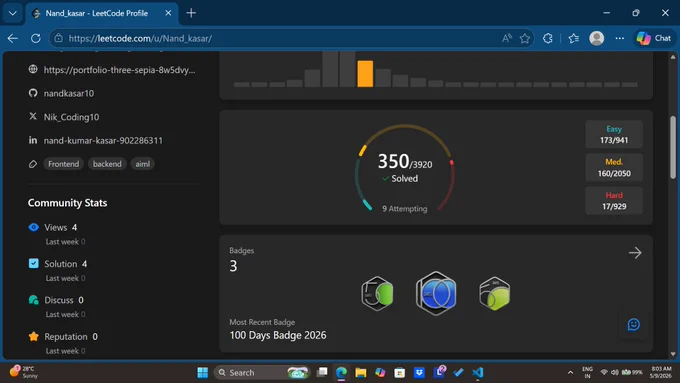Click the 100 Days Badge 2026 text
Viewport: 680px width, 383px height.
278,335
